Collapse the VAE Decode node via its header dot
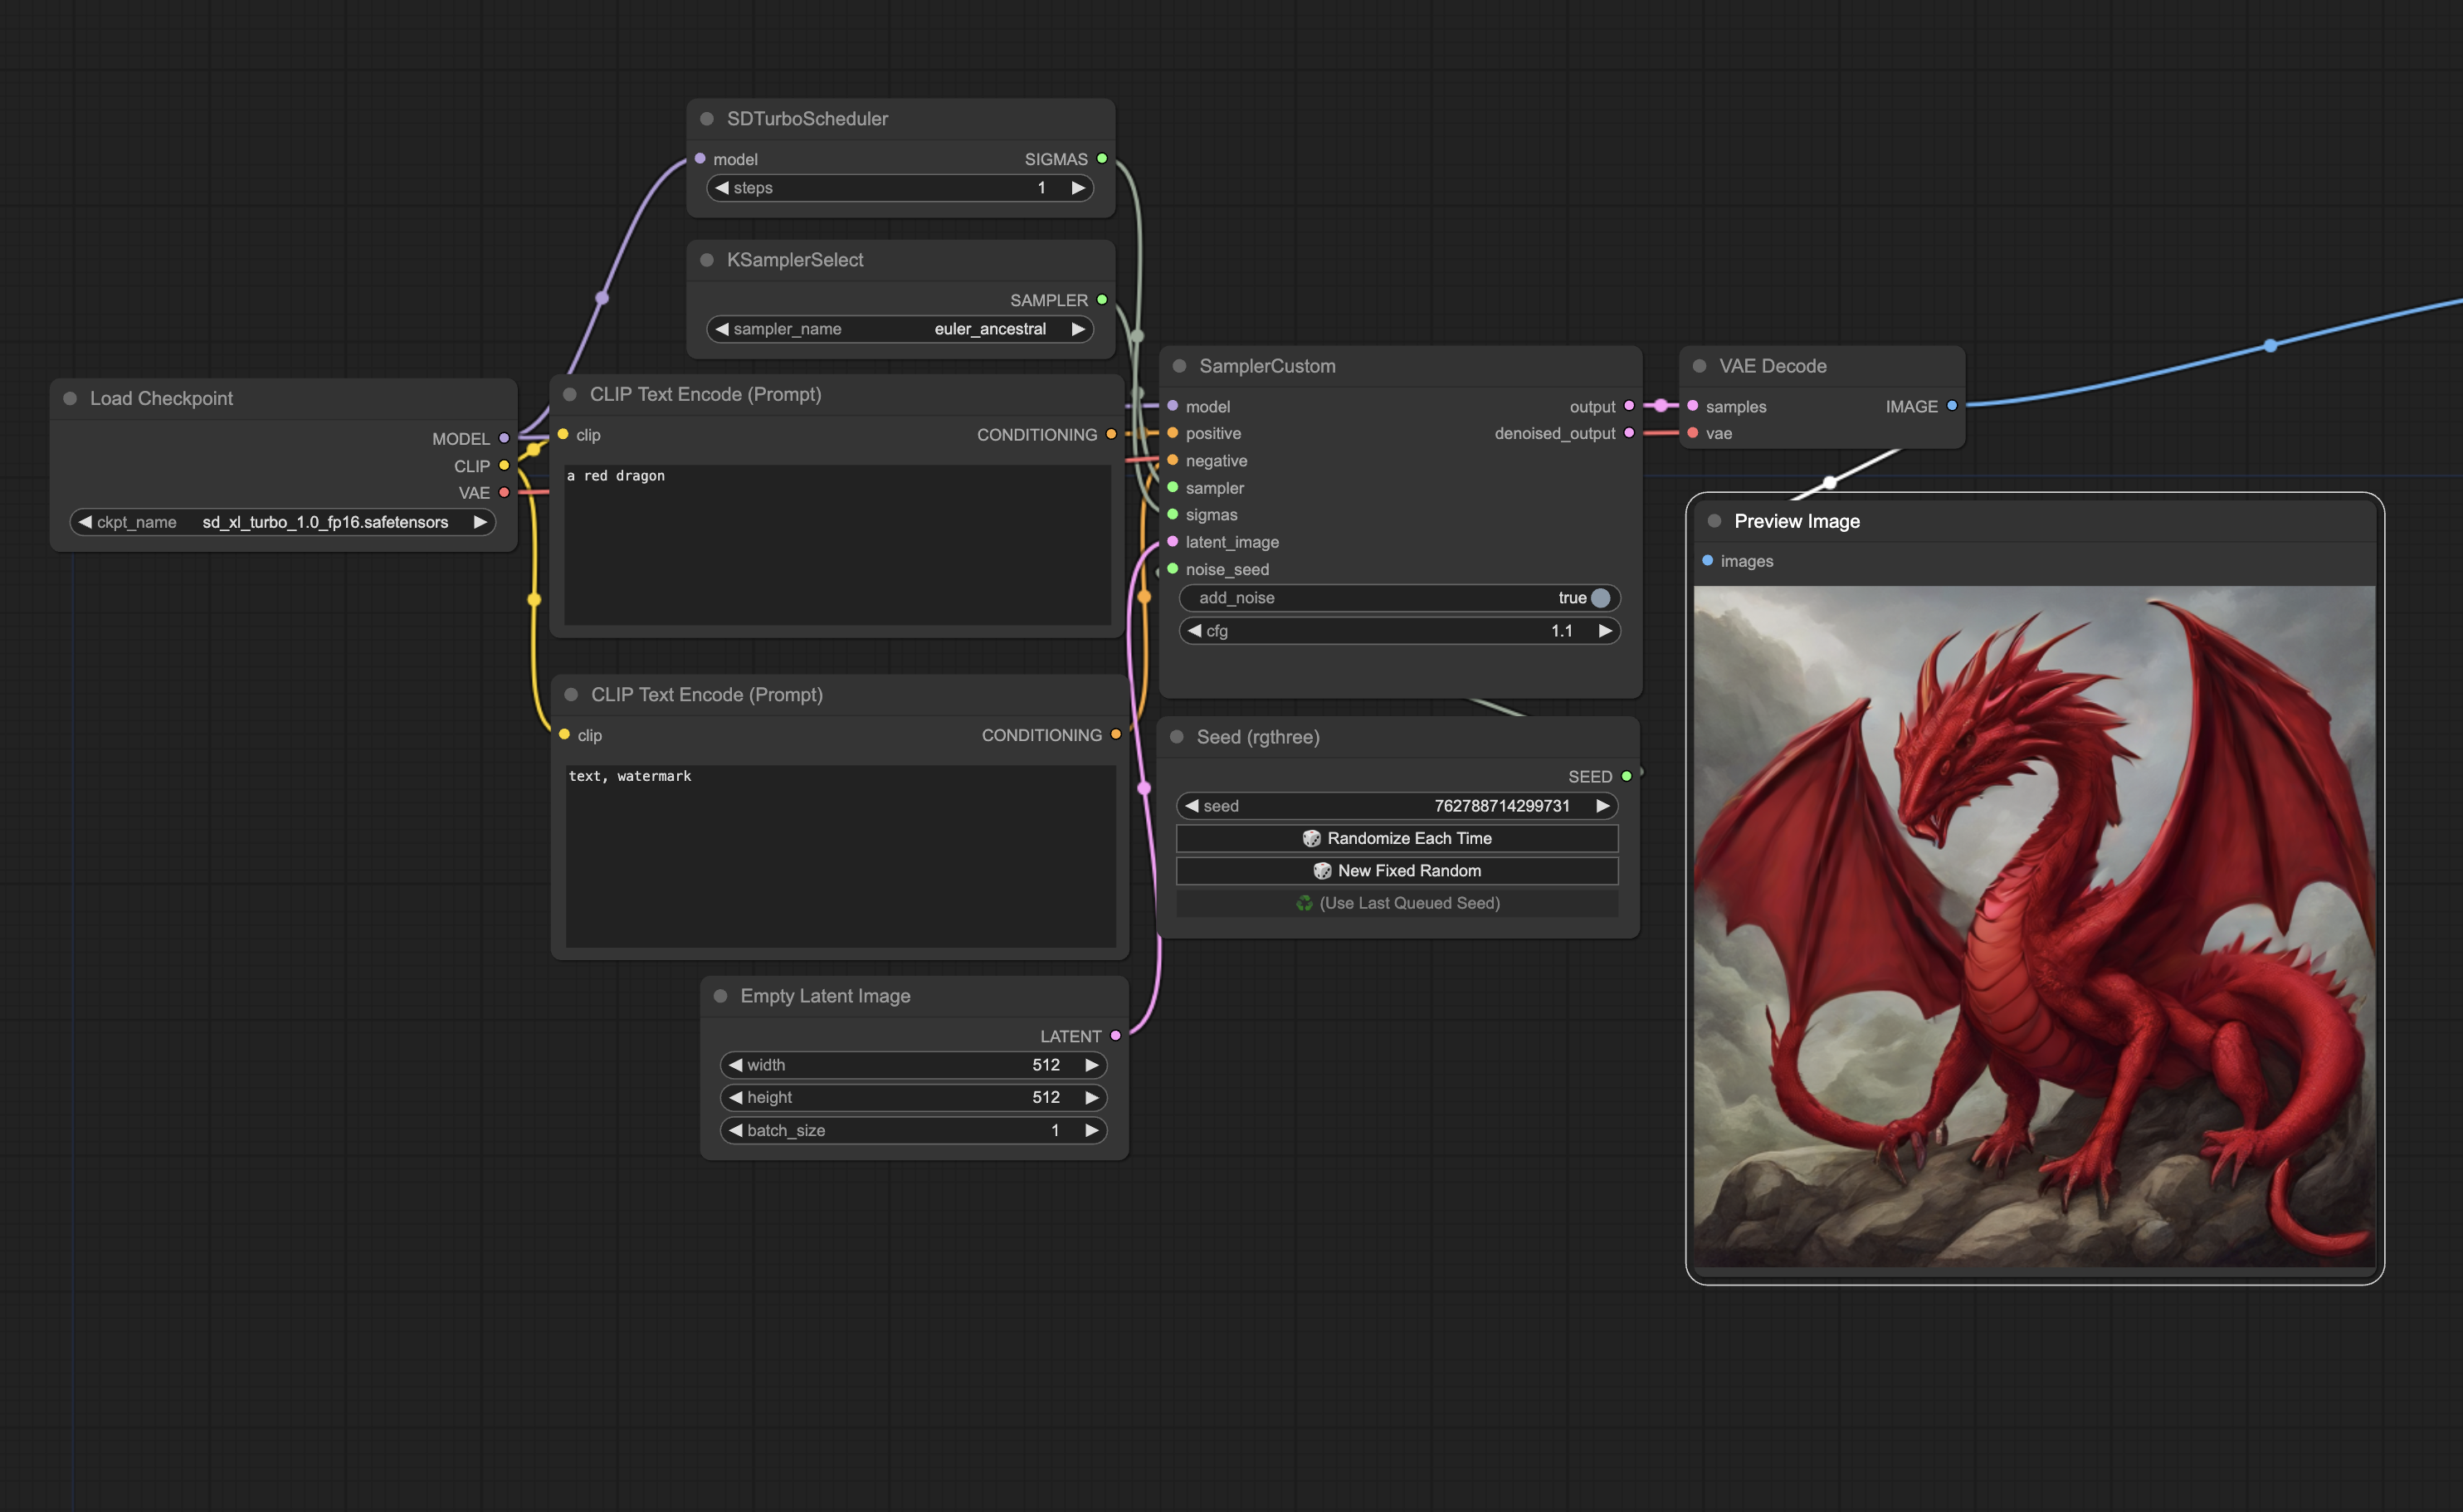The image size is (2463, 1512). pos(1699,366)
